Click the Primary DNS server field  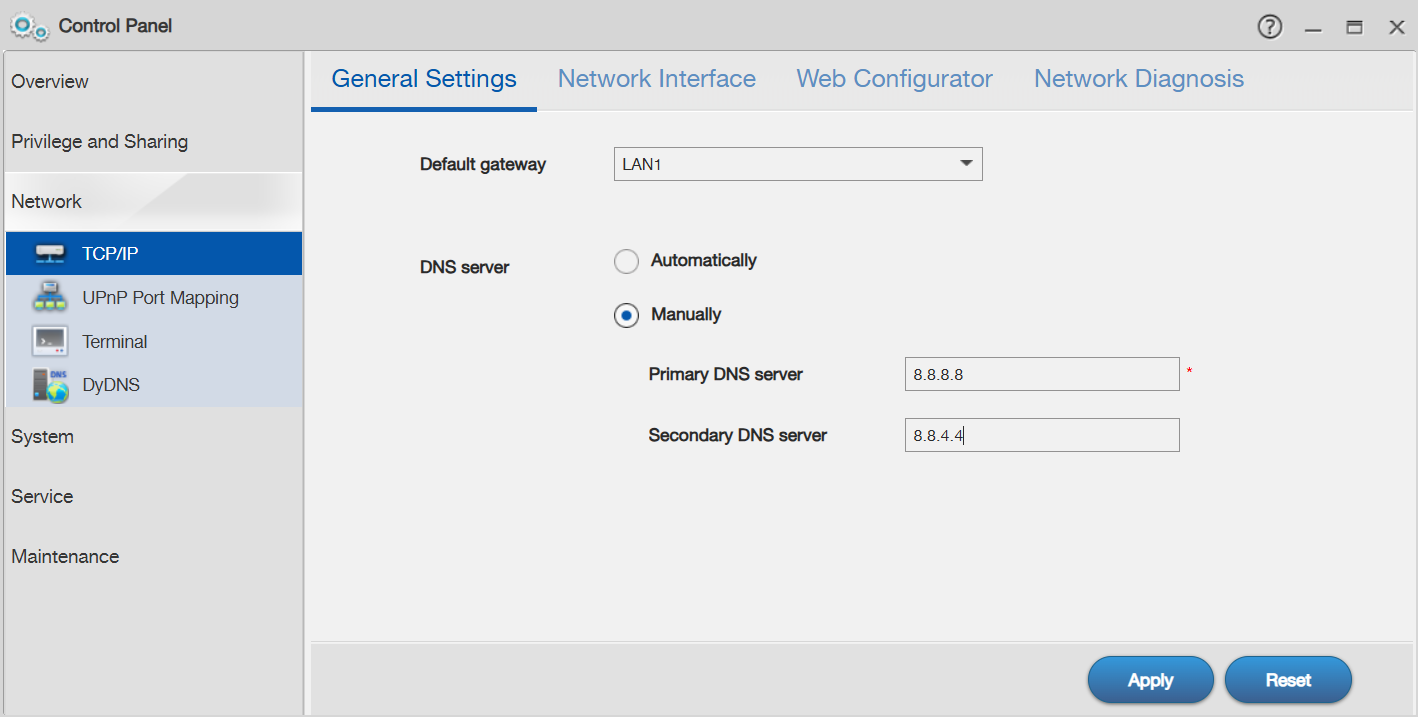coord(1042,375)
